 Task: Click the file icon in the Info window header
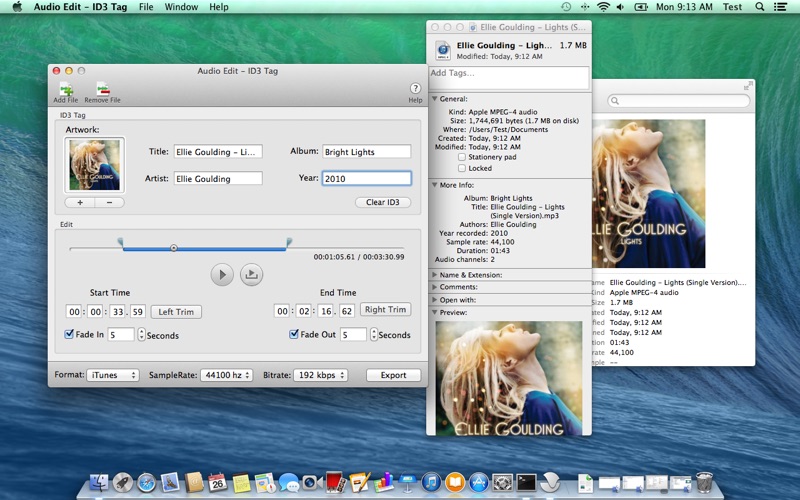click(x=443, y=51)
